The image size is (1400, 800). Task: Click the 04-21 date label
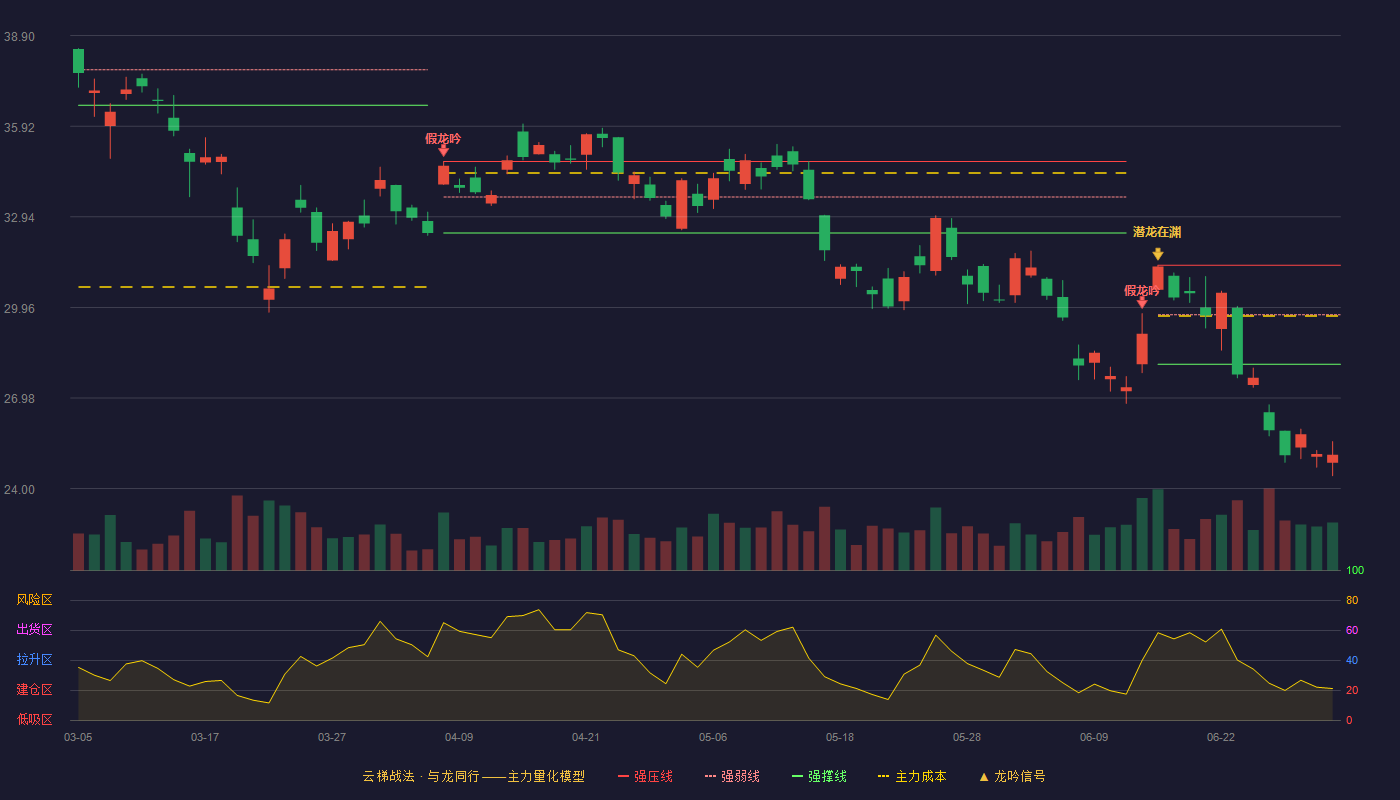pos(586,737)
